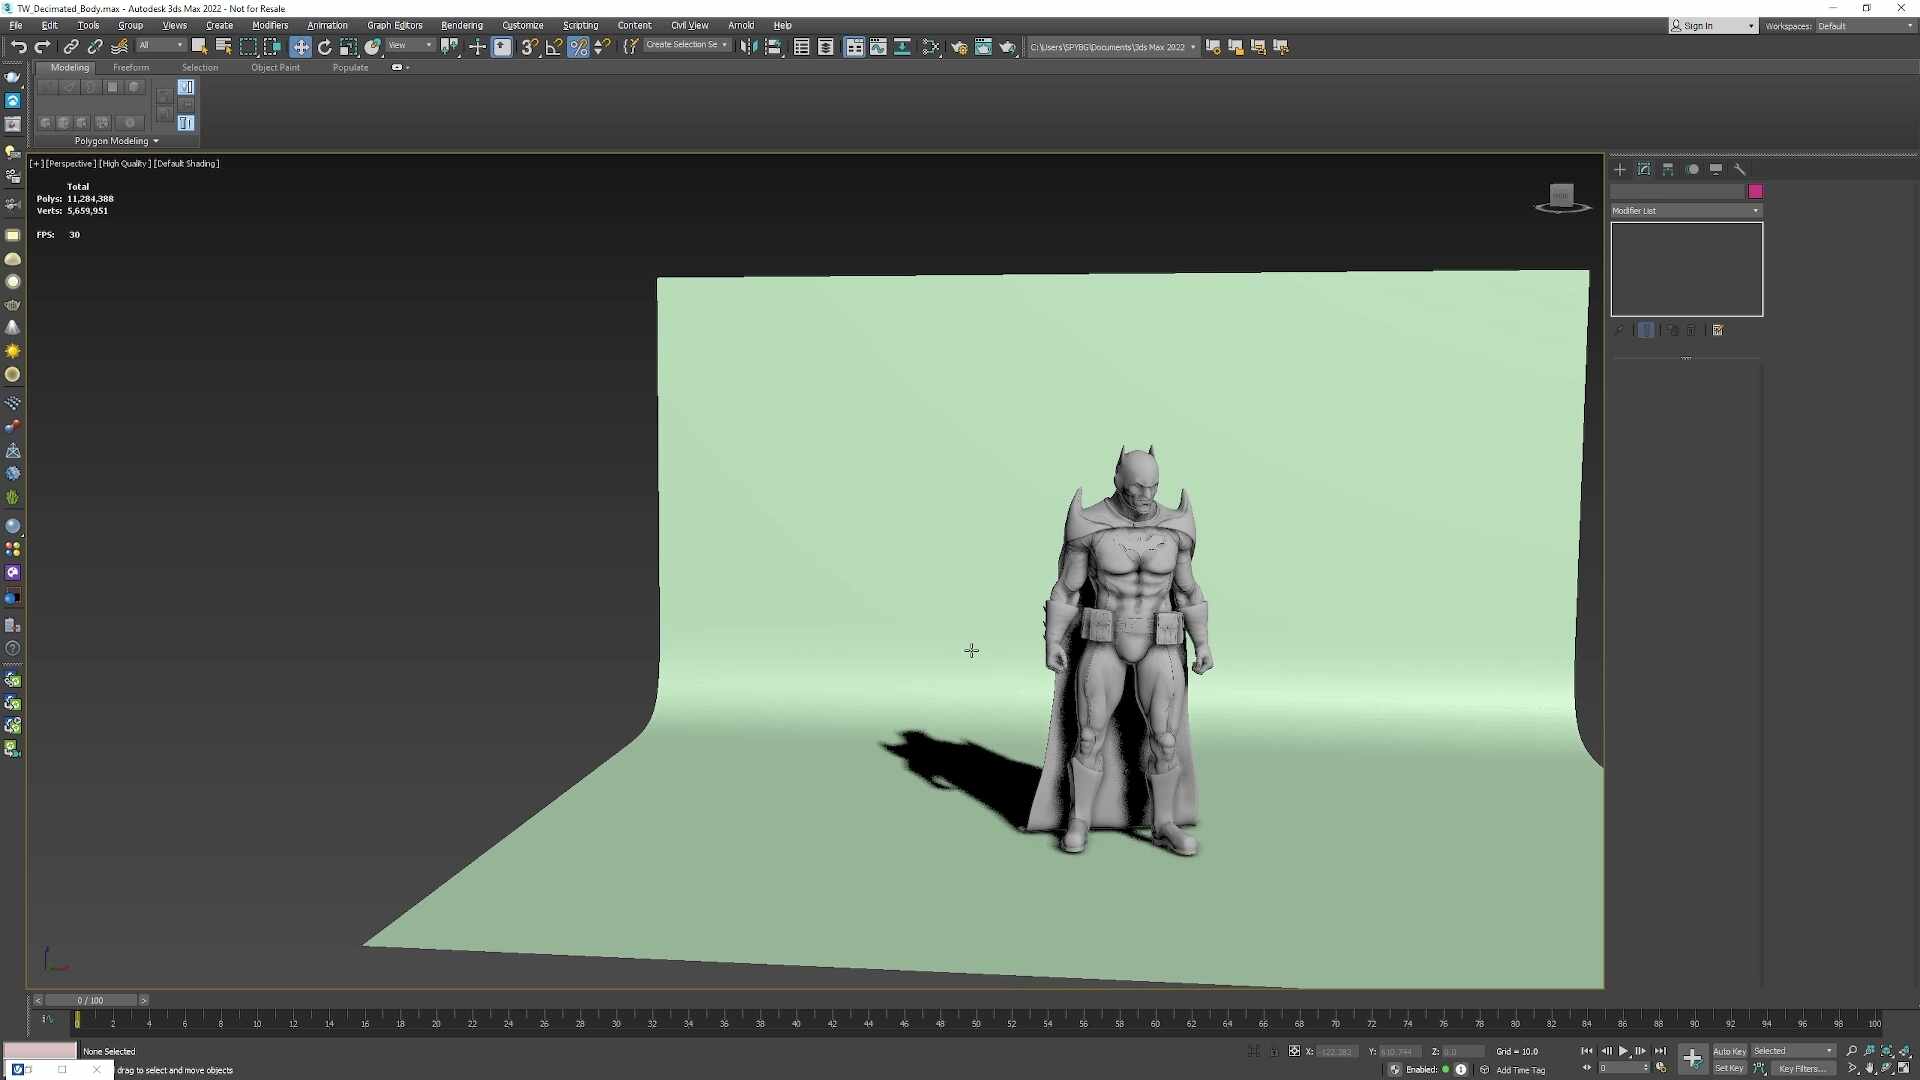Image resolution: width=1920 pixels, height=1080 pixels.
Task: Switch to the Modify panel tab
Action: click(1644, 169)
